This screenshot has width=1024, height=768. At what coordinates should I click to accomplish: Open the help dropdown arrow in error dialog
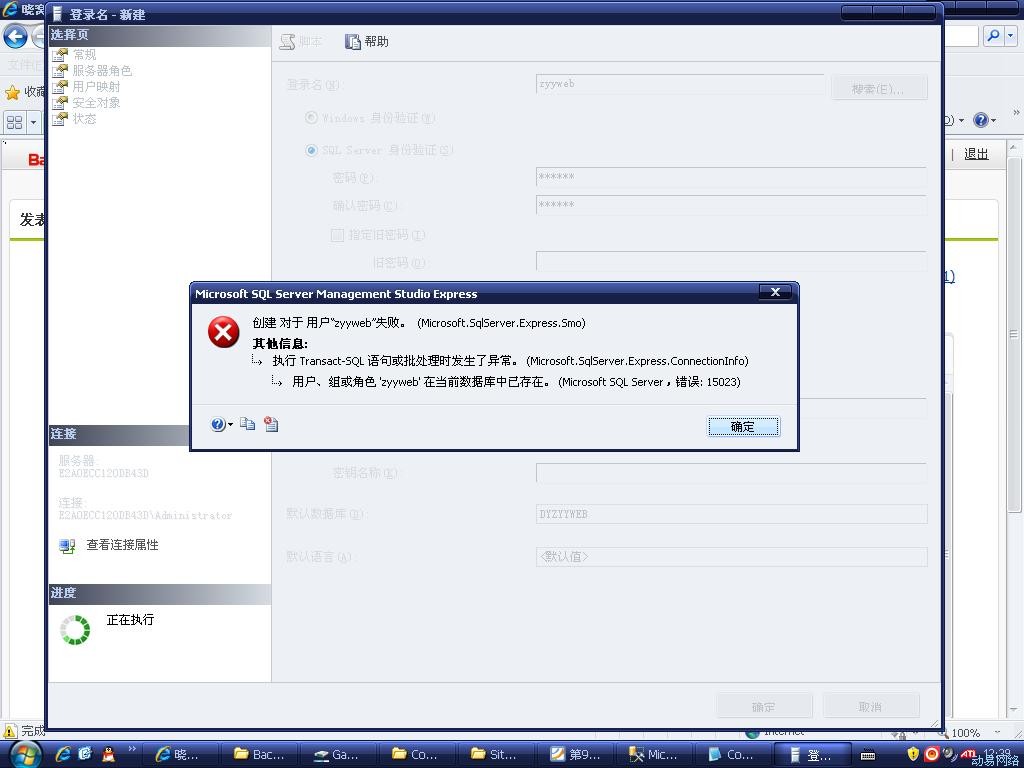click(231, 425)
